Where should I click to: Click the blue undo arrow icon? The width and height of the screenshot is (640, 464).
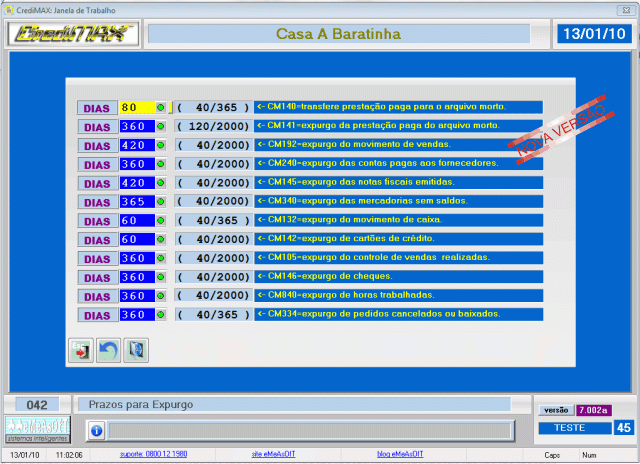(x=108, y=350)
